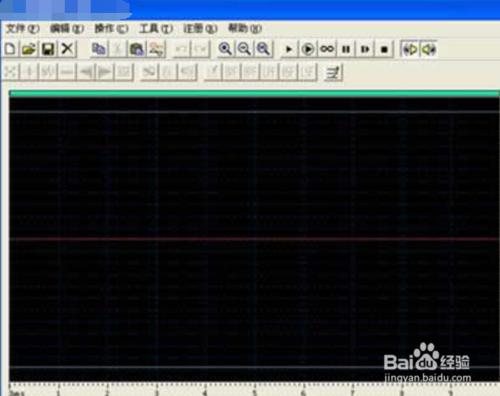Click the copy icon in the toolbar
The height and width of the screenshot is (396, 500).
click(99, 49)
